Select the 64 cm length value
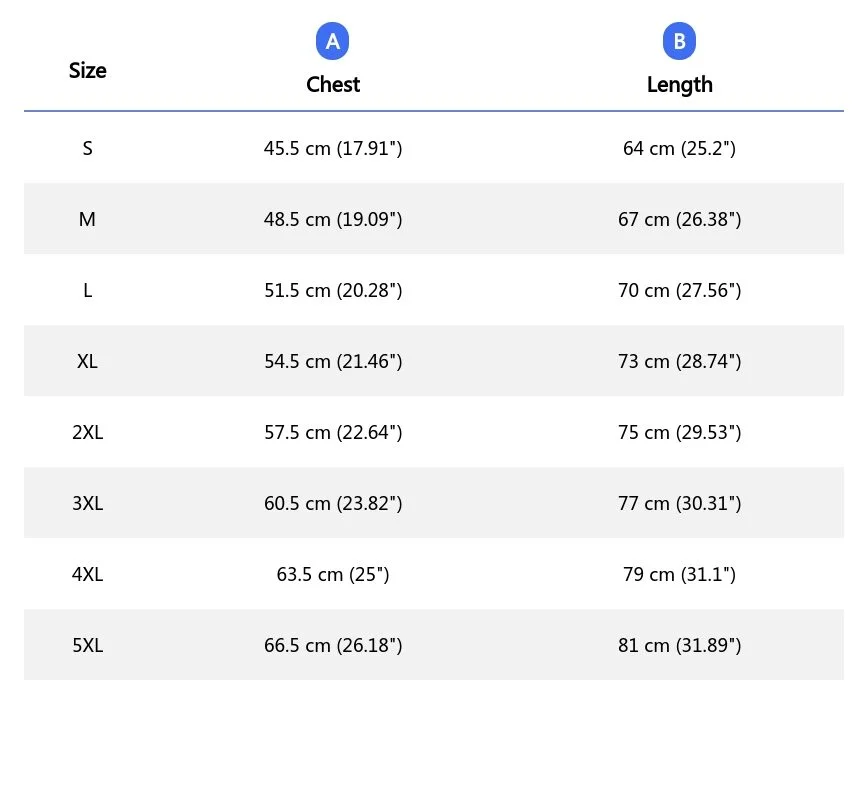This screenshot has height=806, width=854. pyautogui.click(x=679, y=148)
